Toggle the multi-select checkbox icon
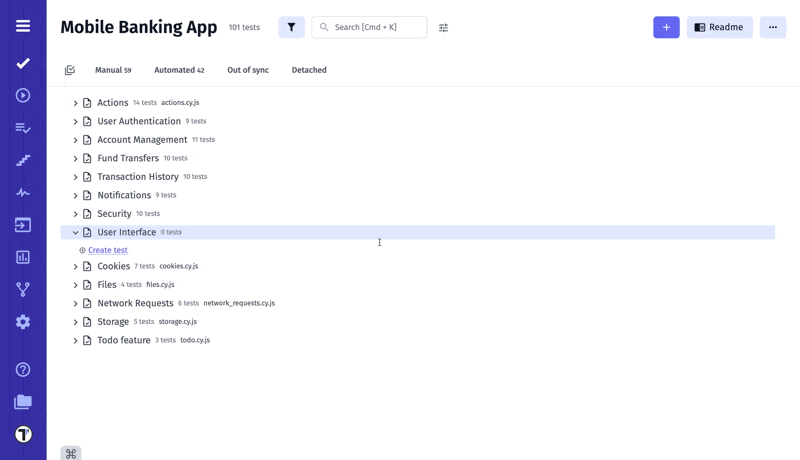The width and height of the screenshot is (800, 460). [70, 70]
